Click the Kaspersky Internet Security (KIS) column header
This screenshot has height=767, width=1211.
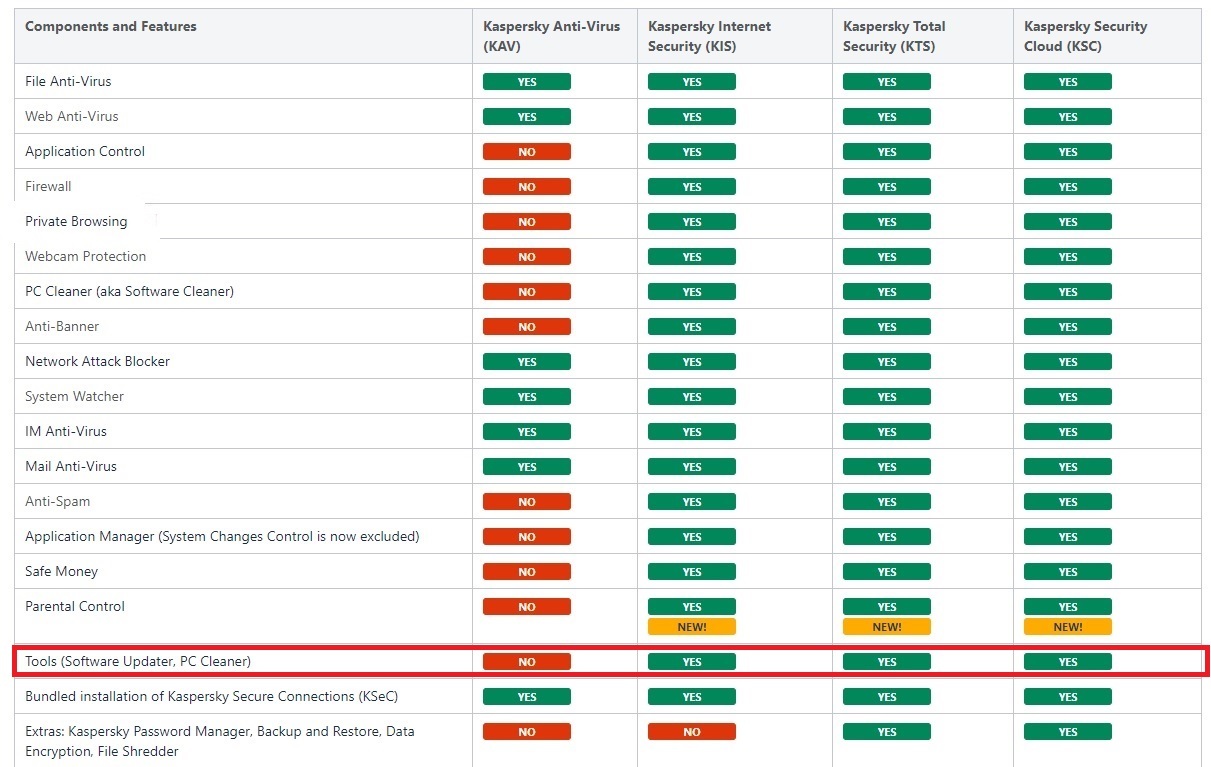[x=709, y=36]
